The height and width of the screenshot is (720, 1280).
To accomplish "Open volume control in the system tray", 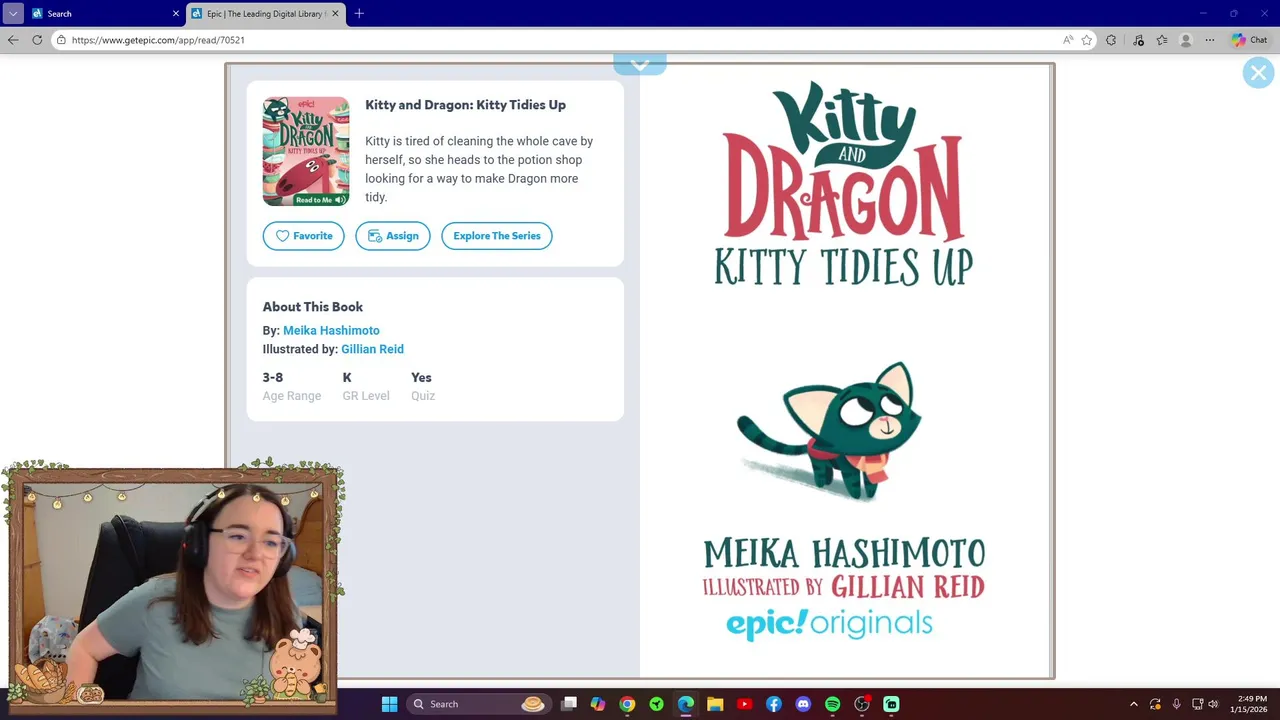I will click(x=1213, y=704).
